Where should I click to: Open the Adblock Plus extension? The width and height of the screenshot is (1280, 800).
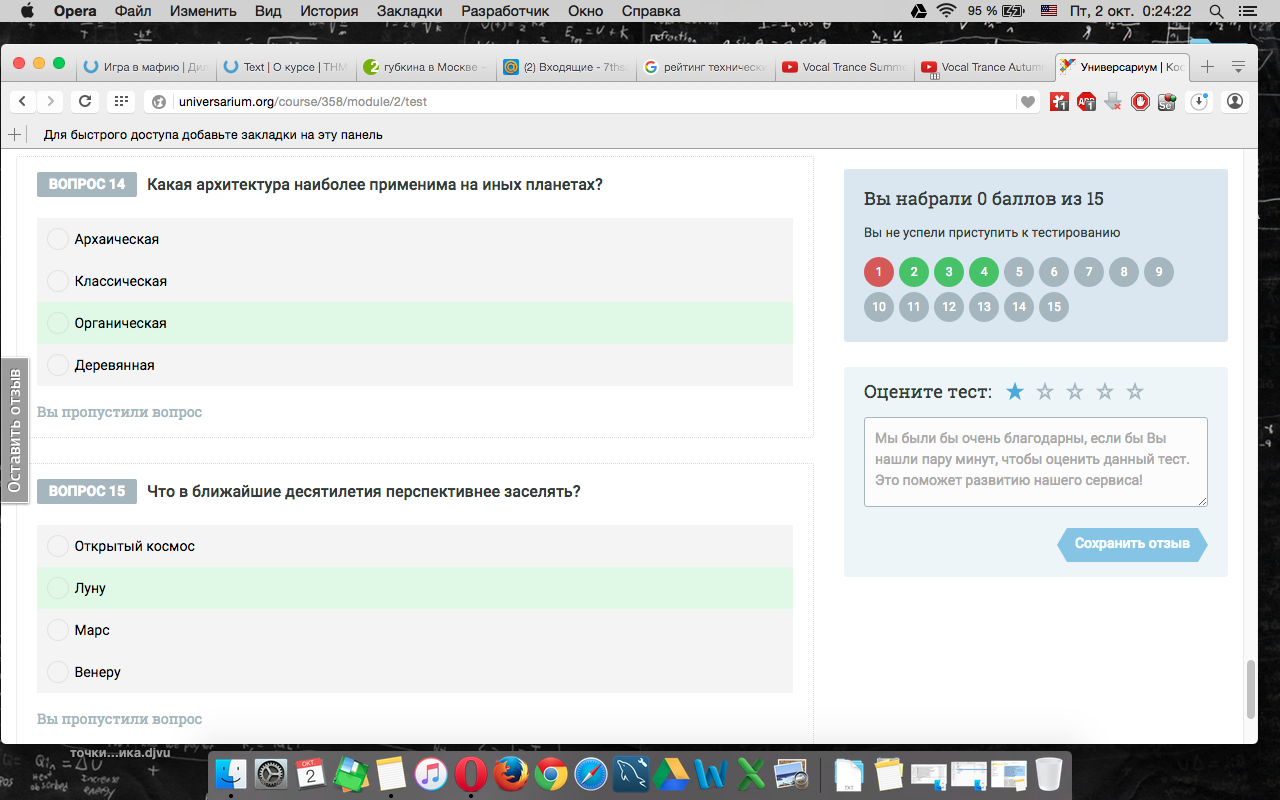point(1086,101)
